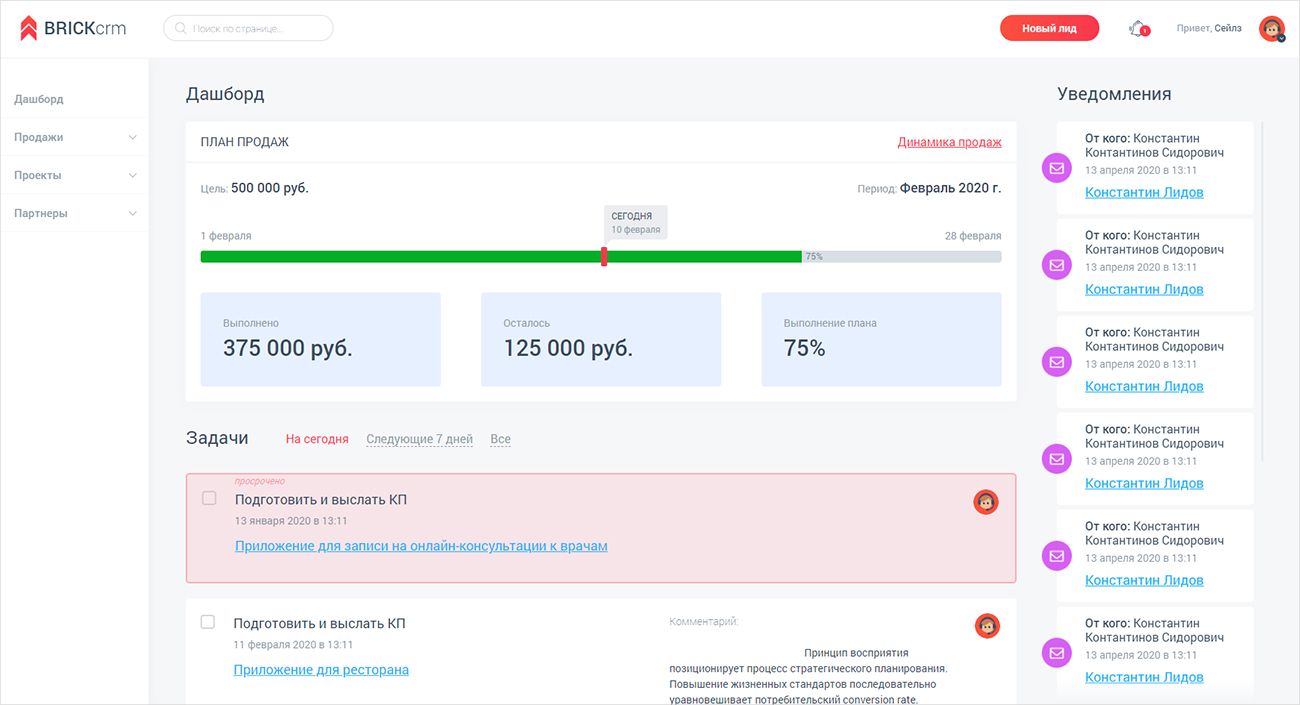Image resolution: width=1300 pixels, height=705 pixels.
Task: Click the second notification envelope icon
Action: point(1057,265)
